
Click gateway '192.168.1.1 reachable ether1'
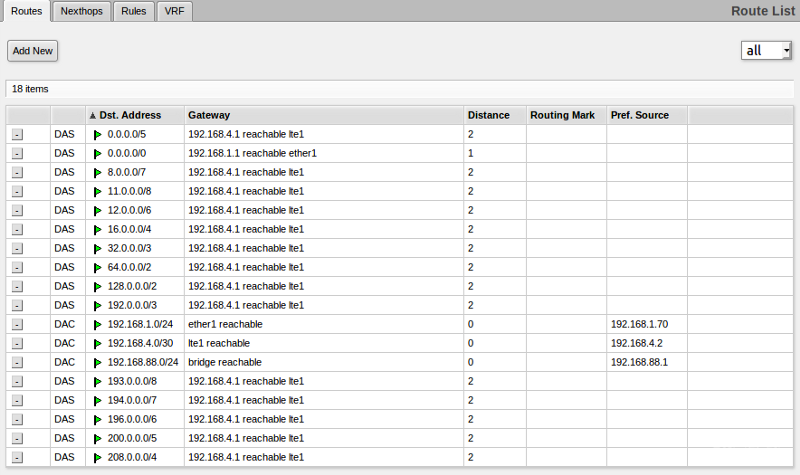(252, 153)
